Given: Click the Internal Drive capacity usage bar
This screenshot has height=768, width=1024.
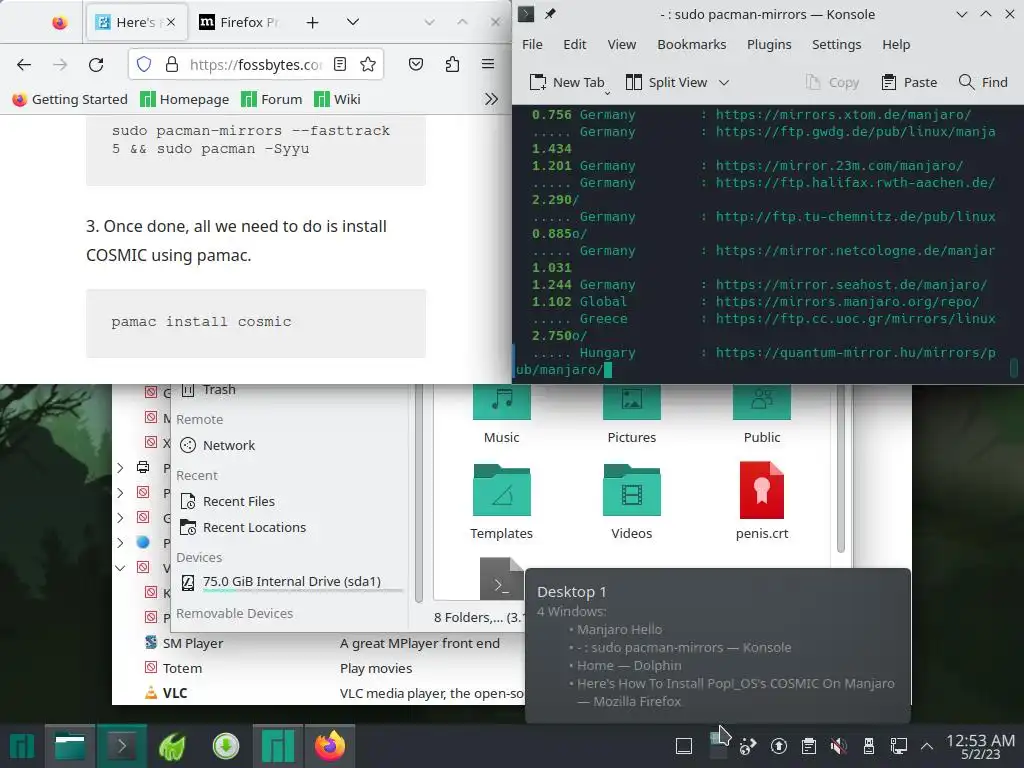Looking at the screenshot, I should point(303,590).
